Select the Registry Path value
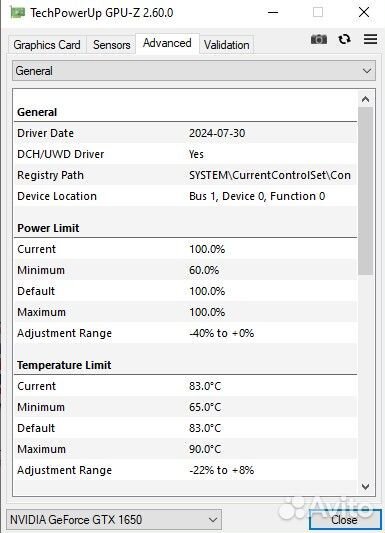The image size is (385, 533). point(270,175)
